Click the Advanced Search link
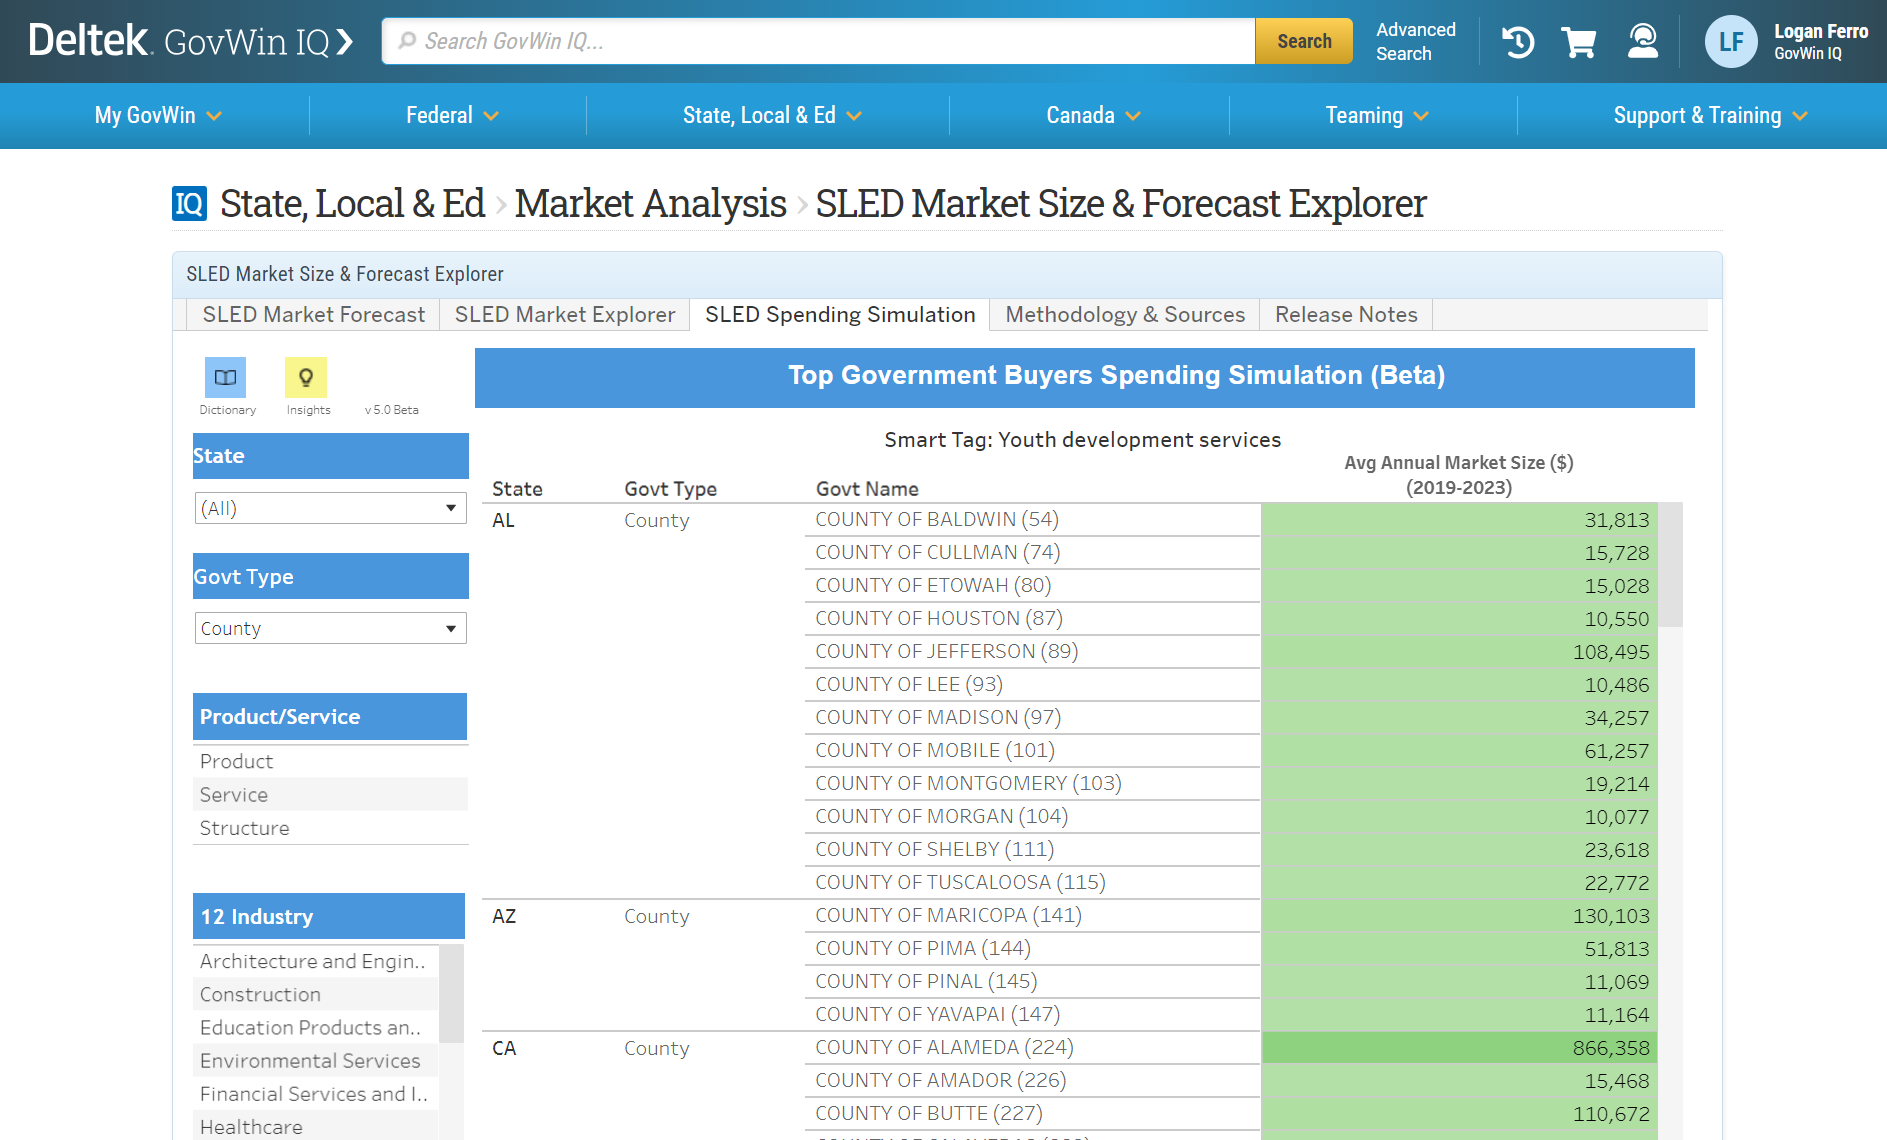 pyautogui.click(x=1415, y=42)
